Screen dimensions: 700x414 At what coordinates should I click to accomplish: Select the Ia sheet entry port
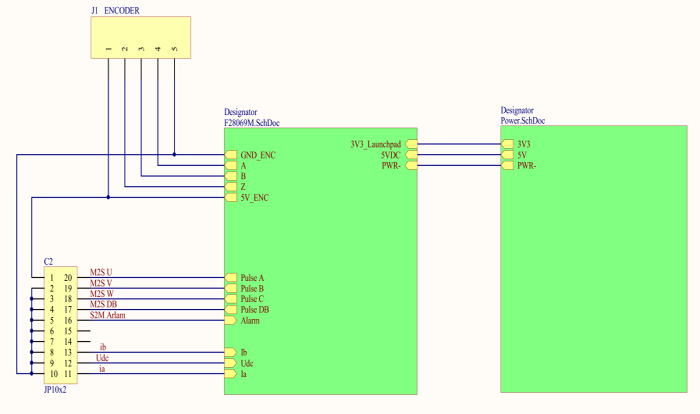[x=231, y=374]
